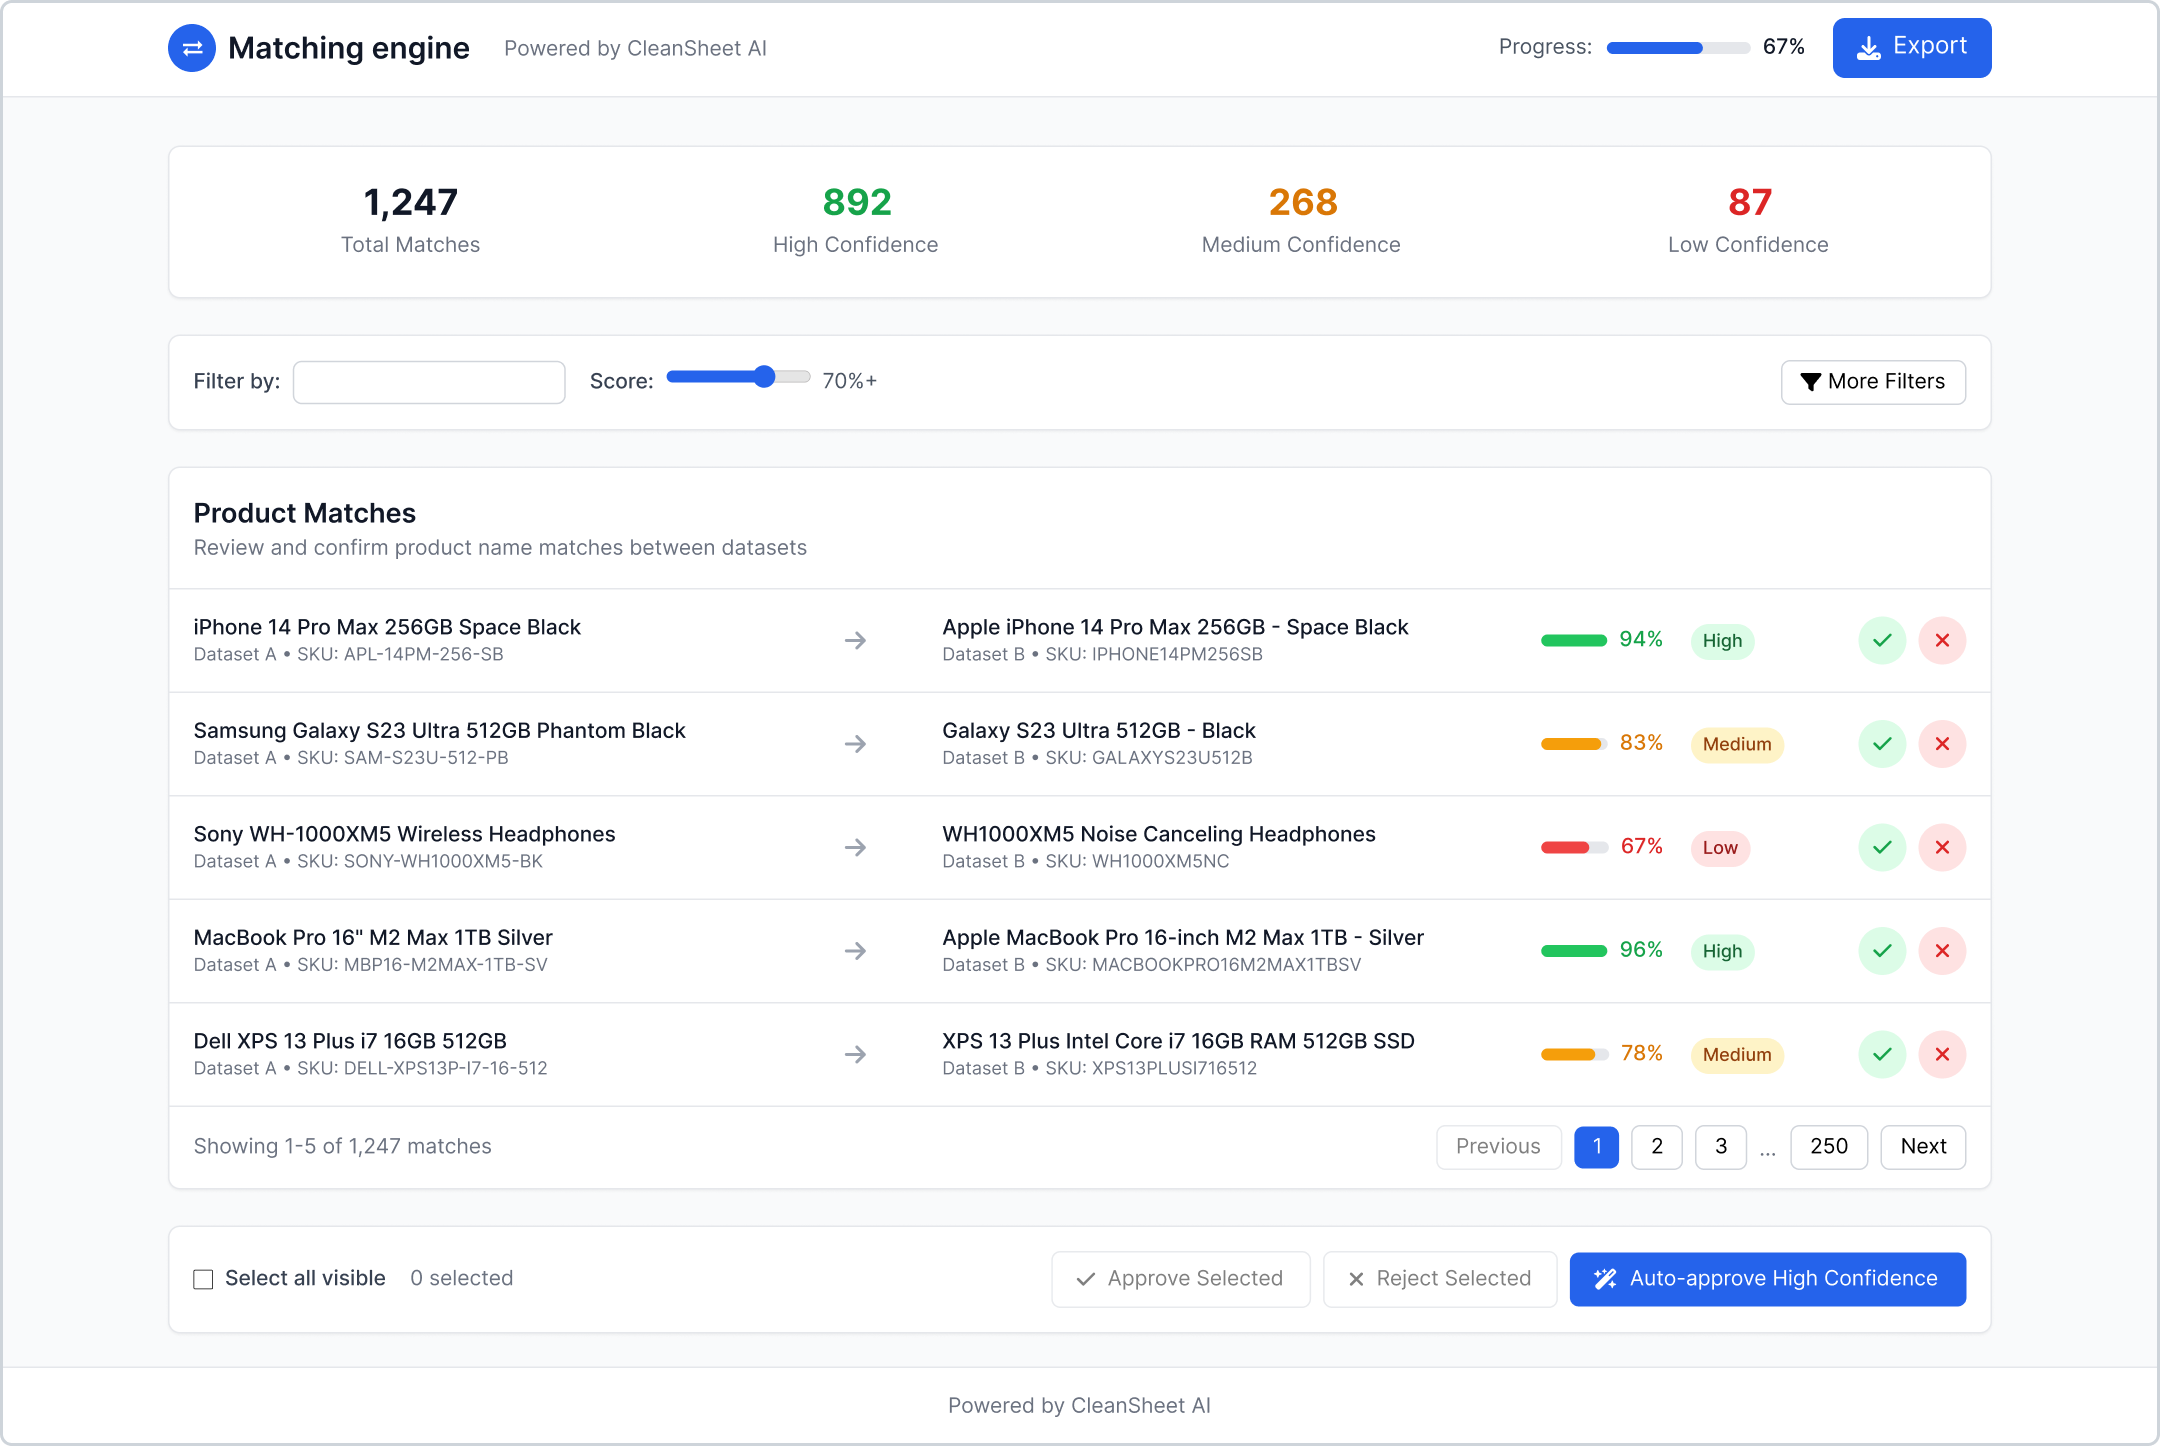This screenshot has width=2160, height=1446.
Task: Click the Score threshold slider handle
Action: [x=764, y=377]
